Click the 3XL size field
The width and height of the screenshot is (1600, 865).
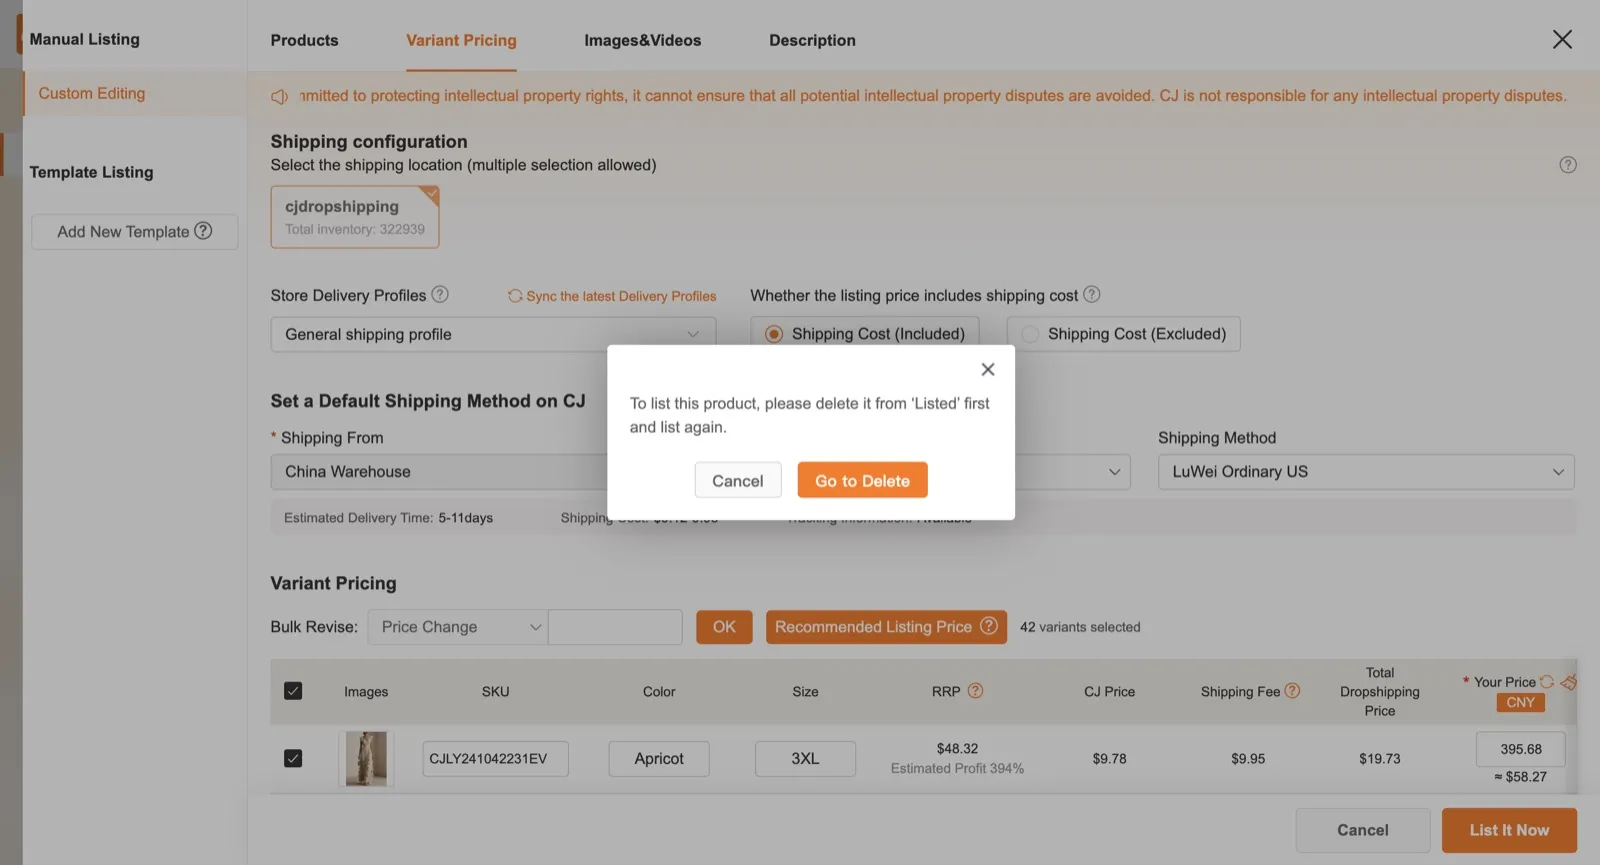pyautogui.click(x=805, y=758)
